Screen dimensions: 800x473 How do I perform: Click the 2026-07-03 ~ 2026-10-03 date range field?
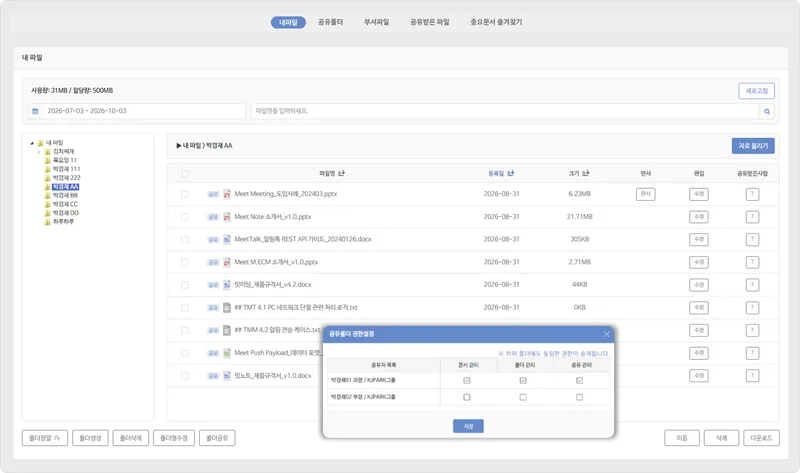[x=137, y=111]
